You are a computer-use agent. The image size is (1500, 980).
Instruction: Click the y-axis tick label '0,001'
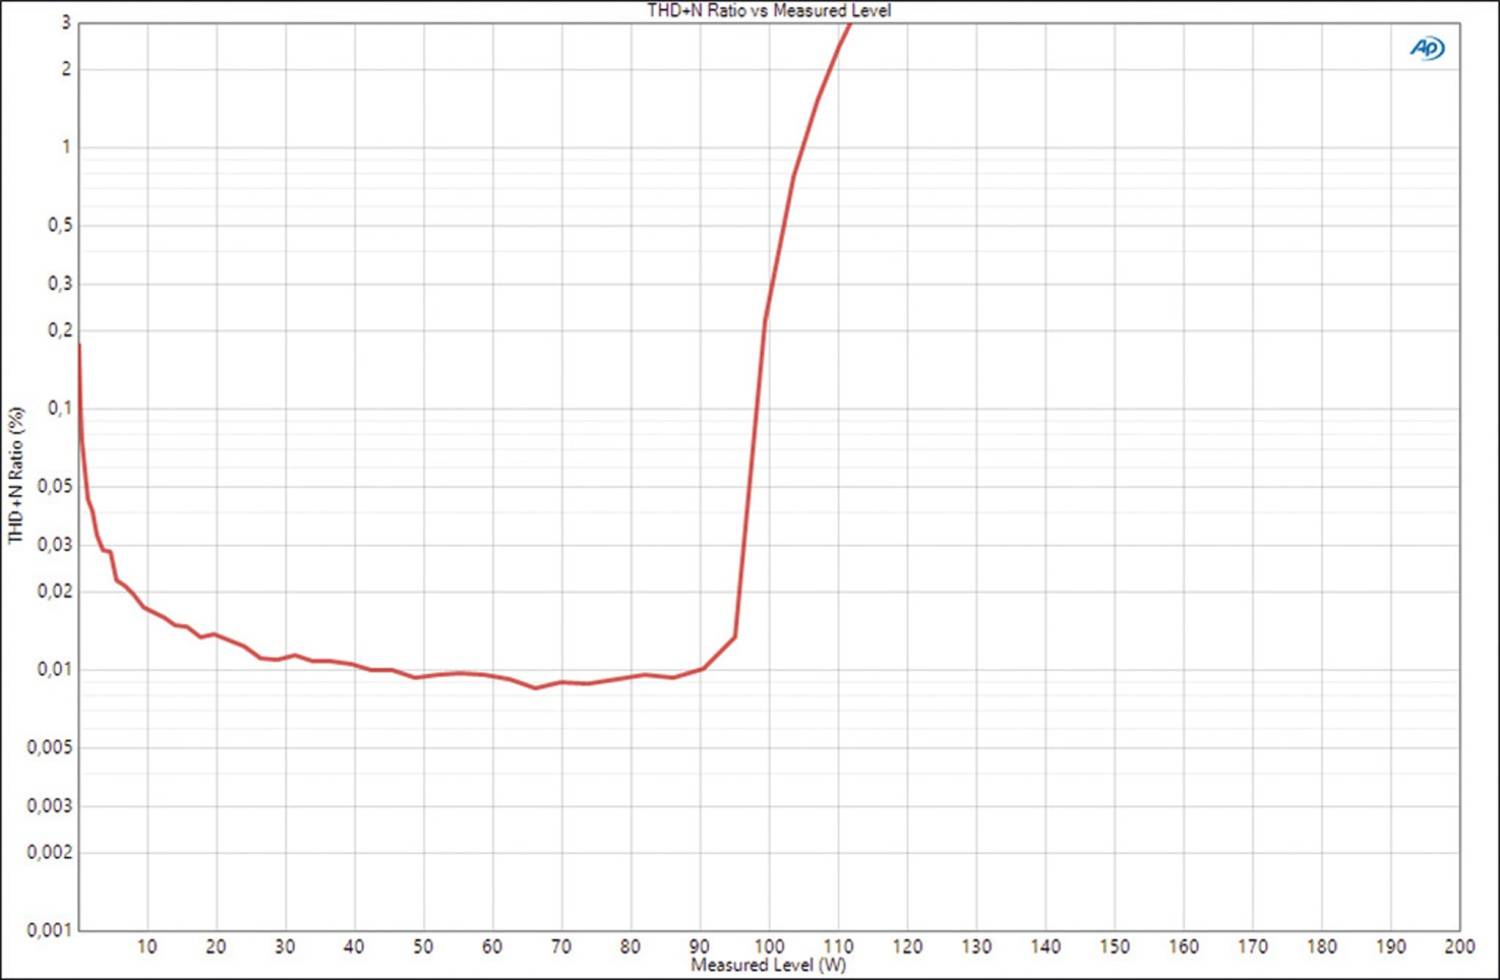coord(50,930)
